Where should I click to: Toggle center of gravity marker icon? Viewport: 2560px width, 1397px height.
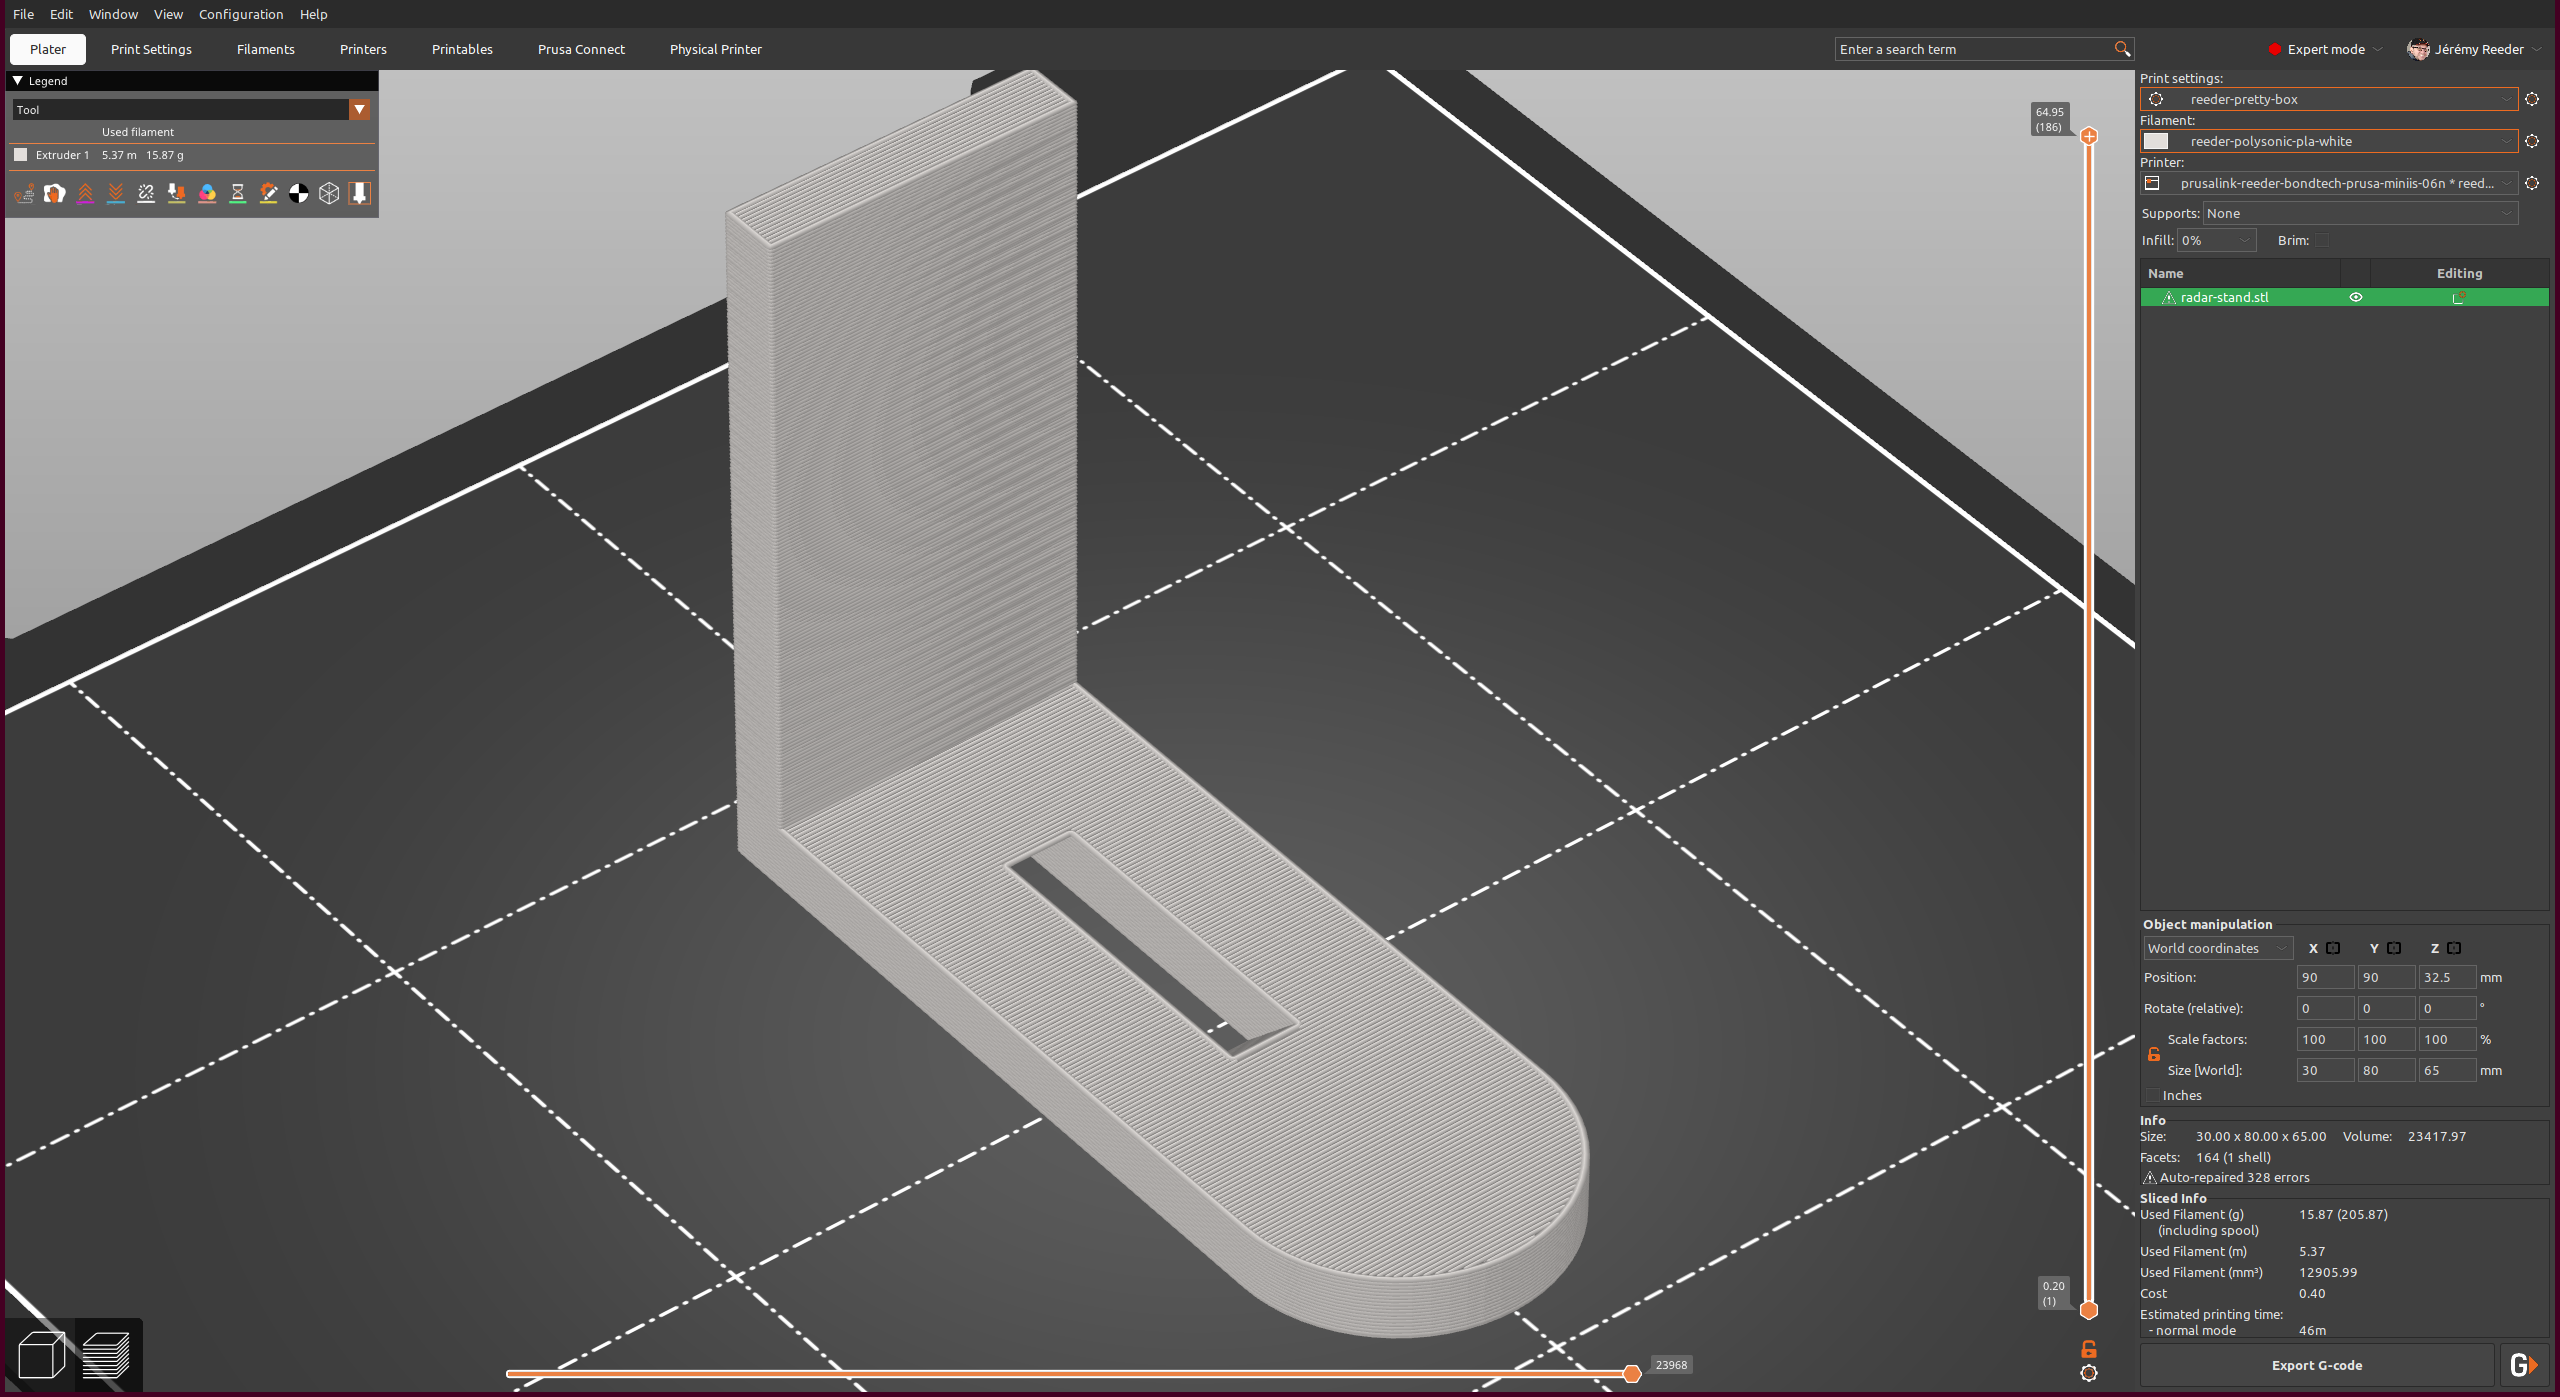click(299, 193)
